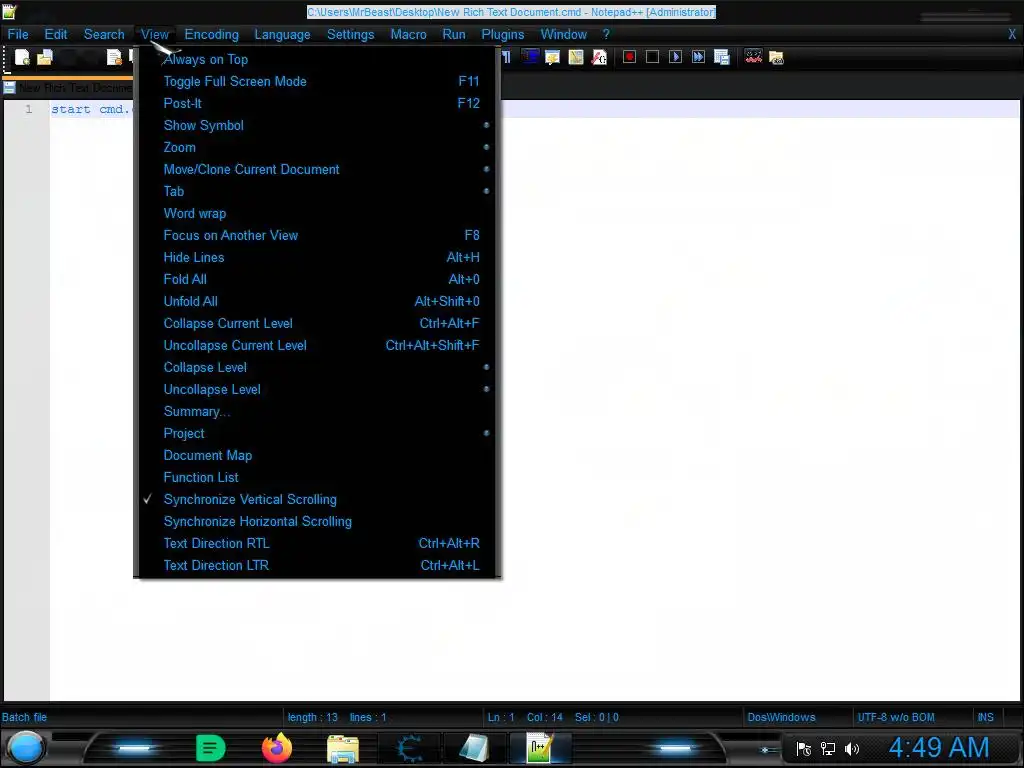
Task: Click the Playback macro button
Action: 675,57
